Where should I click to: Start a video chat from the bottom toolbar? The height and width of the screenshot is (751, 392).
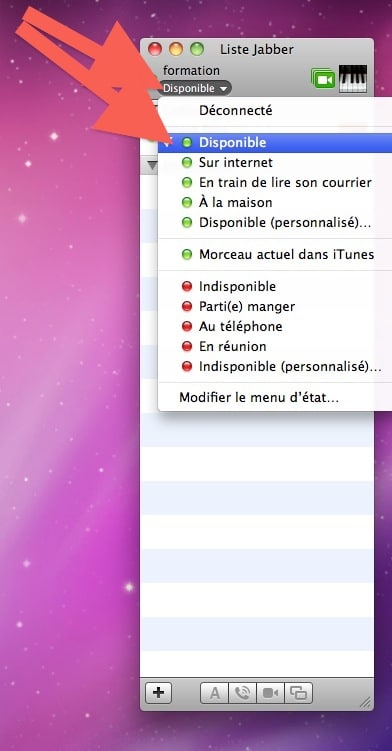pos(270,693)
